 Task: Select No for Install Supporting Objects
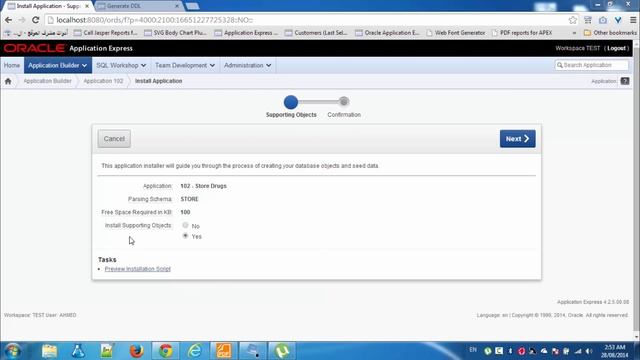click(185, 225)
